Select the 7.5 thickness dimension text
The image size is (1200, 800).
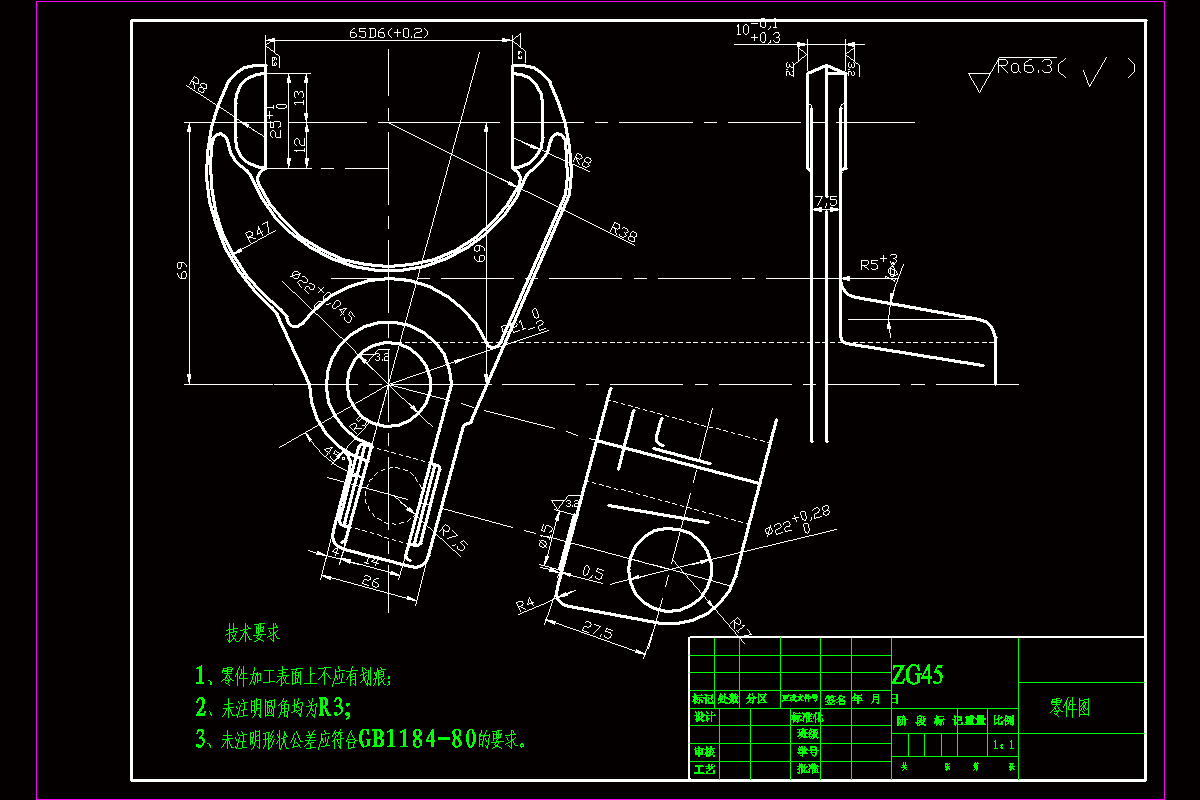(x=826, y=202)
